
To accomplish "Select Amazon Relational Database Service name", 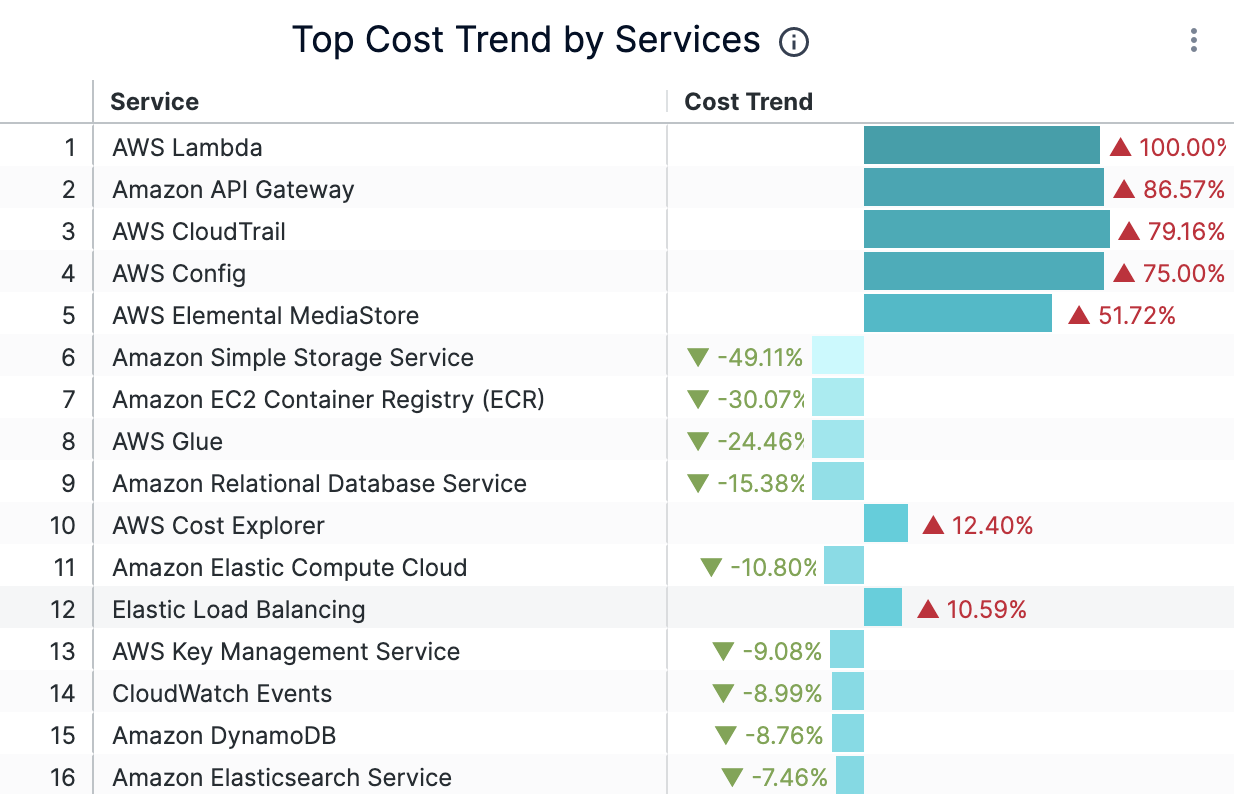I will (x=319, y=484).
